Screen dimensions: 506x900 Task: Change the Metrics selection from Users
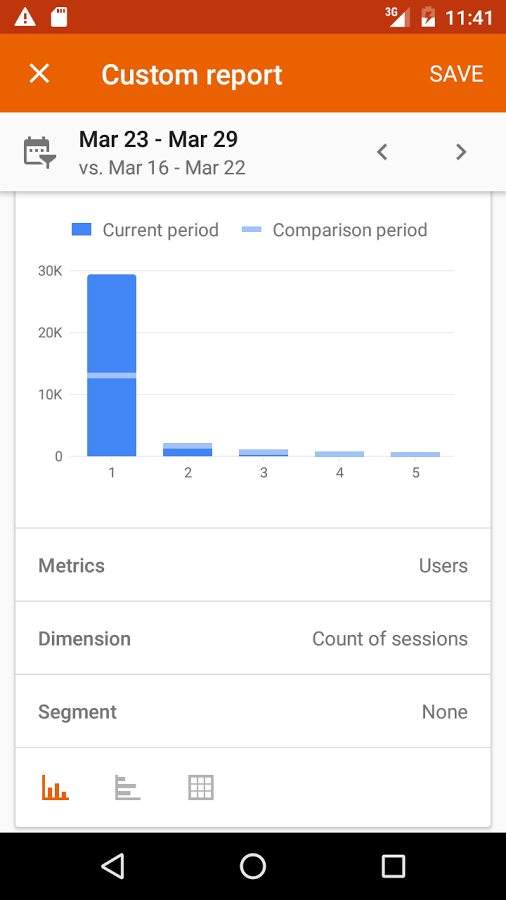click(253, 565)
